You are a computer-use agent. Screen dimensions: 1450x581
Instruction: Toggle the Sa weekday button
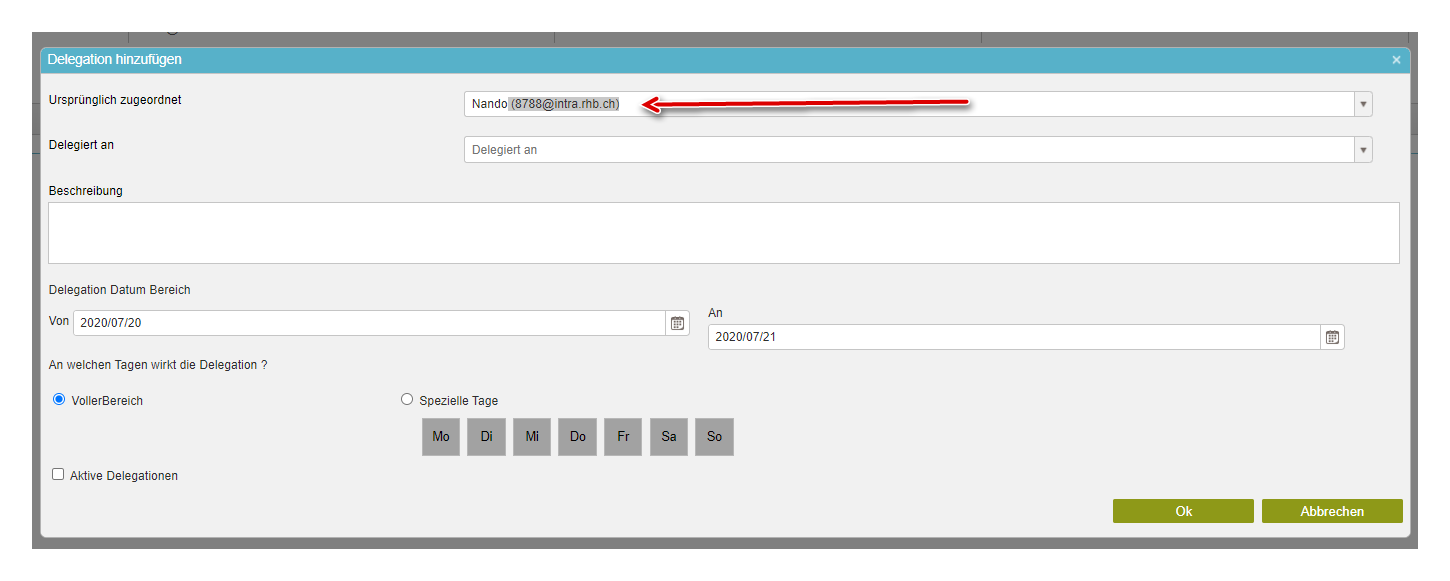pyautogui.click(x=669, y=437)
